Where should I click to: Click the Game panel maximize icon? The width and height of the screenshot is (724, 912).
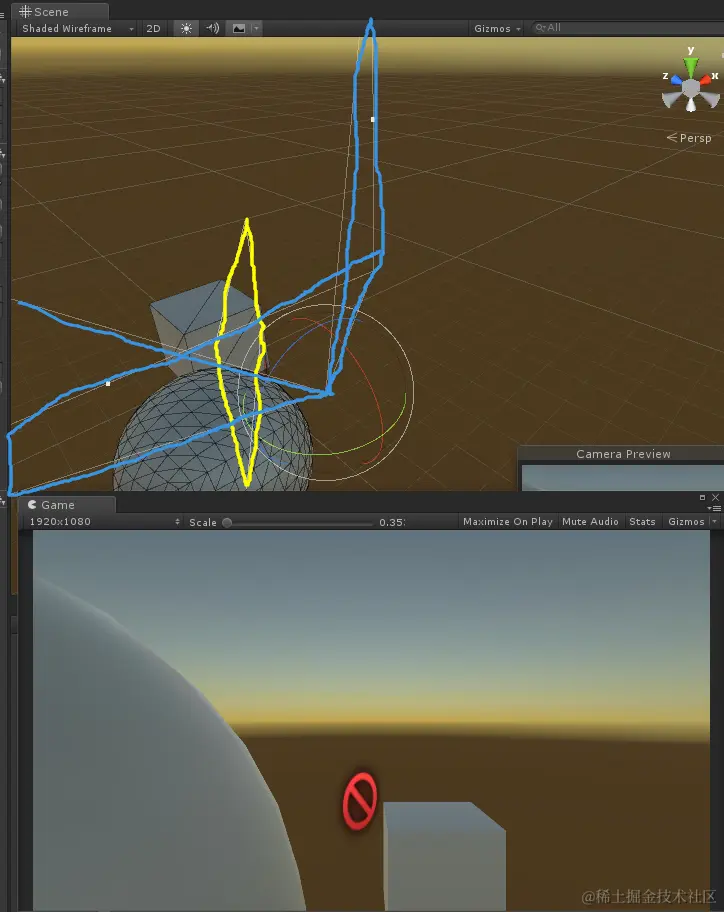702,497
